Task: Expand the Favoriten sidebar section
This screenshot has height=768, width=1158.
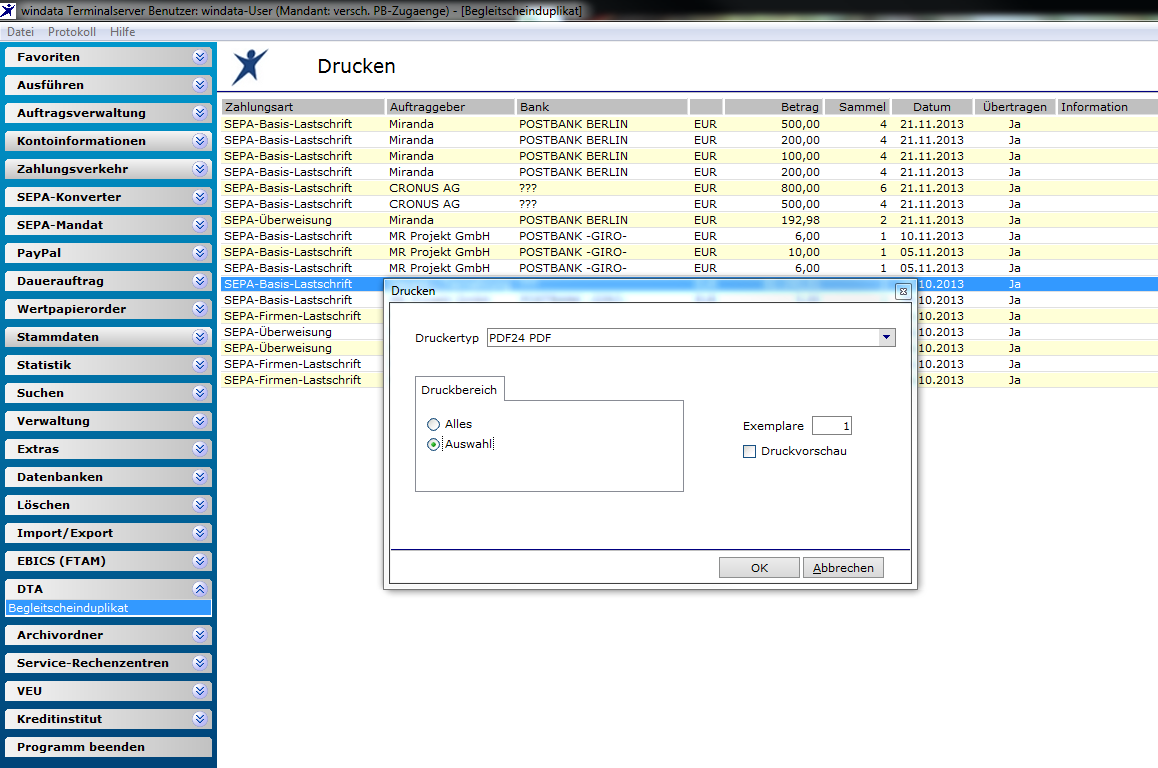Action: click(x=109, y=57)
